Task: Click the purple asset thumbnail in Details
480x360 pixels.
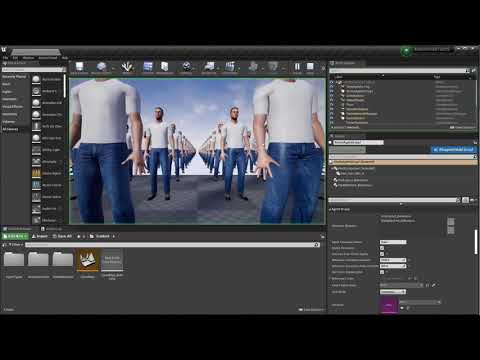Action: click(x=389, y=305)
